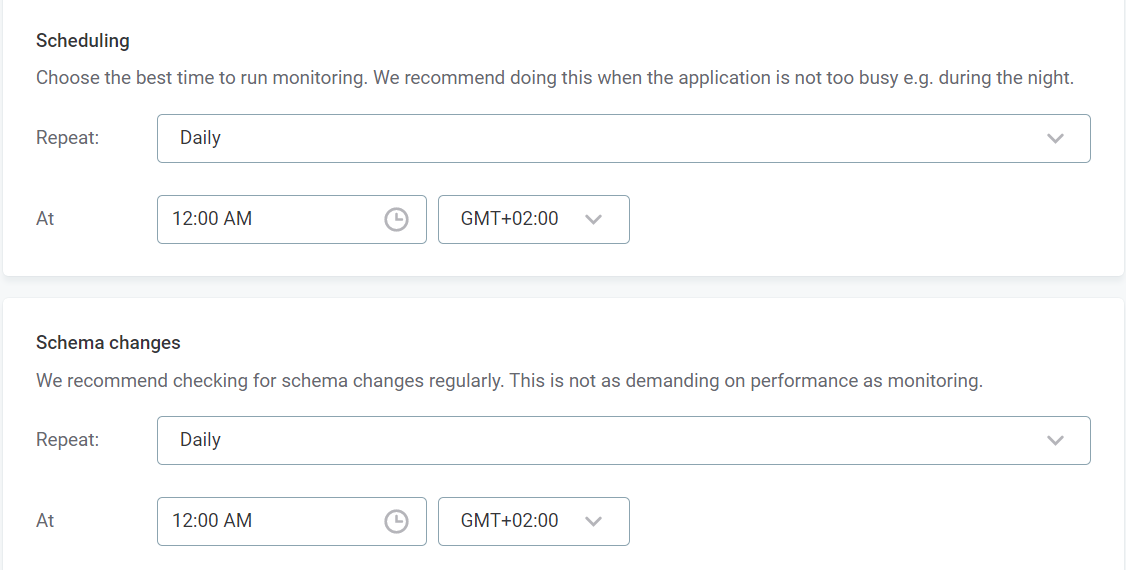The height and width of the screenshot is (570, 1126).
Task: Click chevron arrow of Schema changes Repeat dropdown
Action: pos(1055,440)
